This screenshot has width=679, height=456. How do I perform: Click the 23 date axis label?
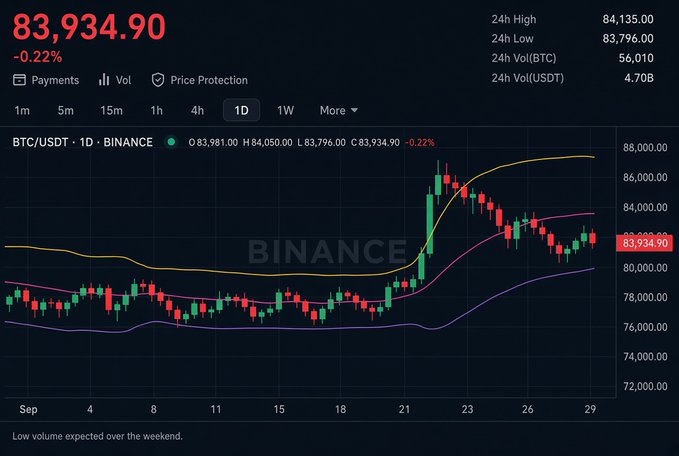[x=467, y=409]
